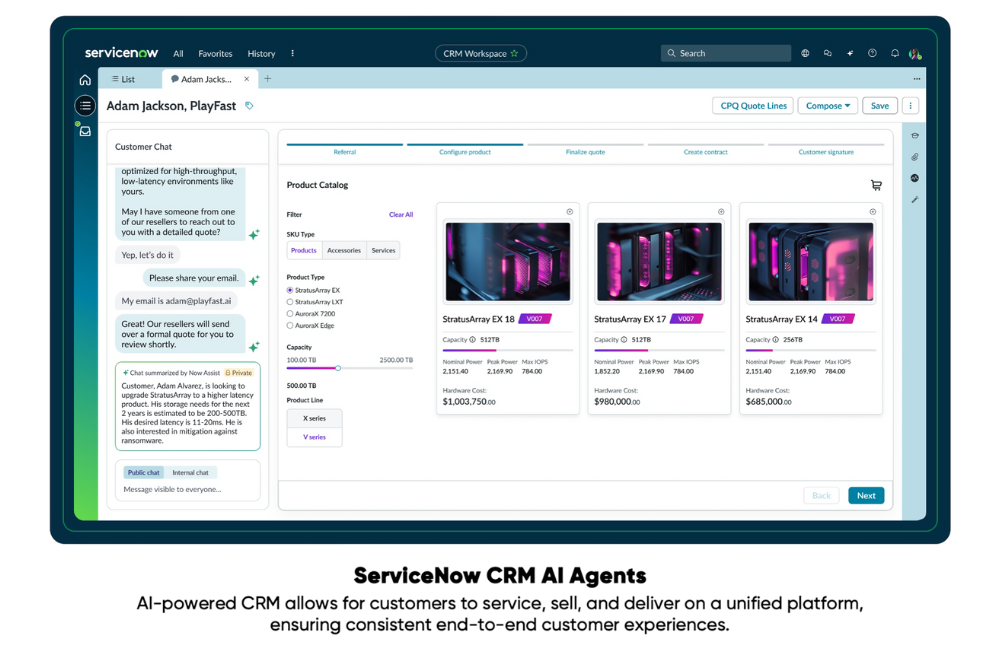Image resolution: width=1000 pixels, height=650 pixels.
Task: Open the attachments paperclip in right sidebar
Action: [914, 157]
